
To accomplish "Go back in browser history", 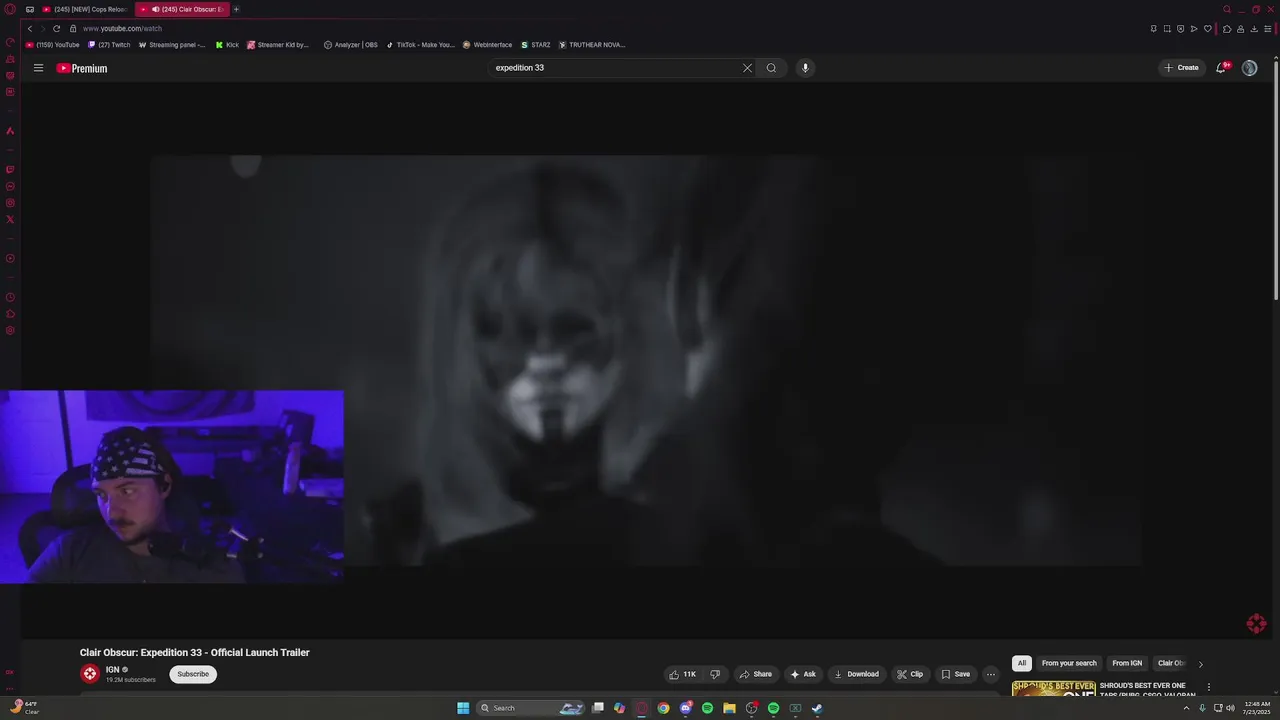I will pos(30,28).
